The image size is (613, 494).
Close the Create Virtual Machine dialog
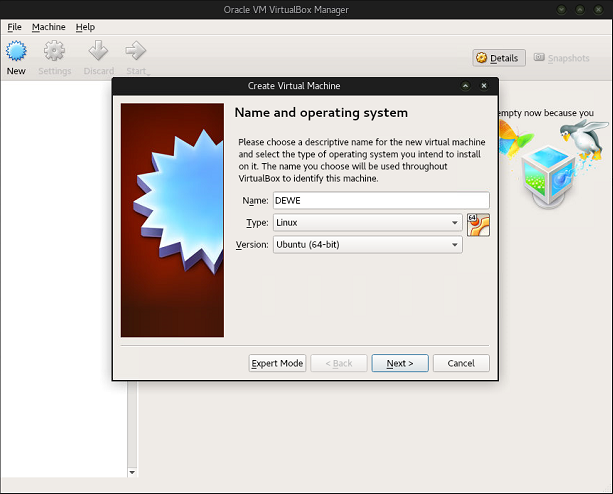click(484, 86)
